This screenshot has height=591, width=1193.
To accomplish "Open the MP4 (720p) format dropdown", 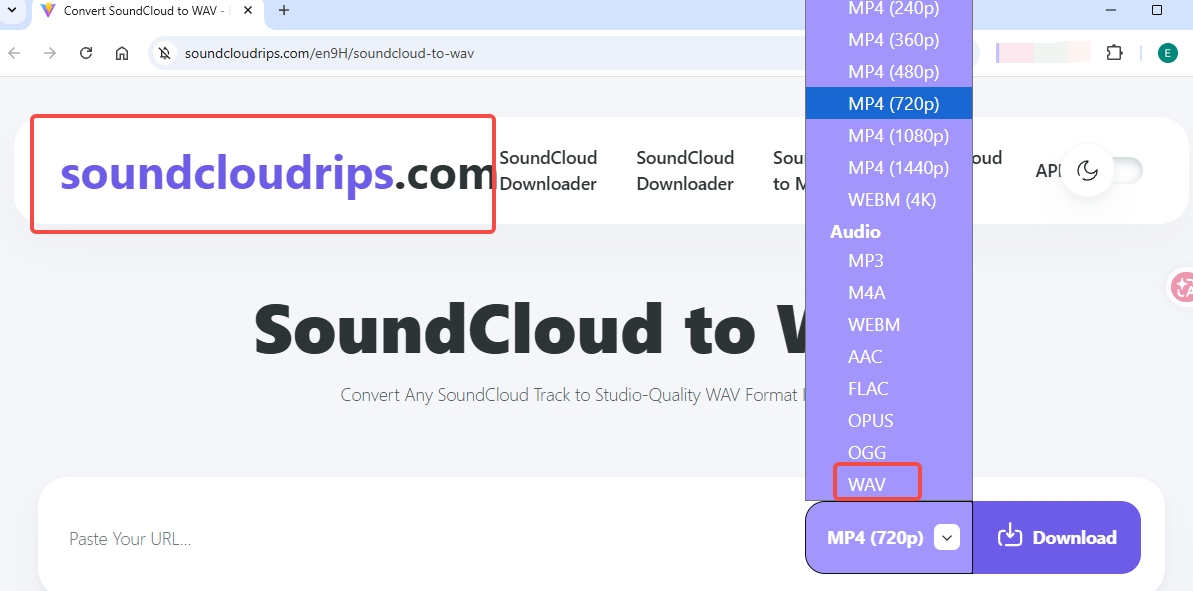I will point(945,537).
